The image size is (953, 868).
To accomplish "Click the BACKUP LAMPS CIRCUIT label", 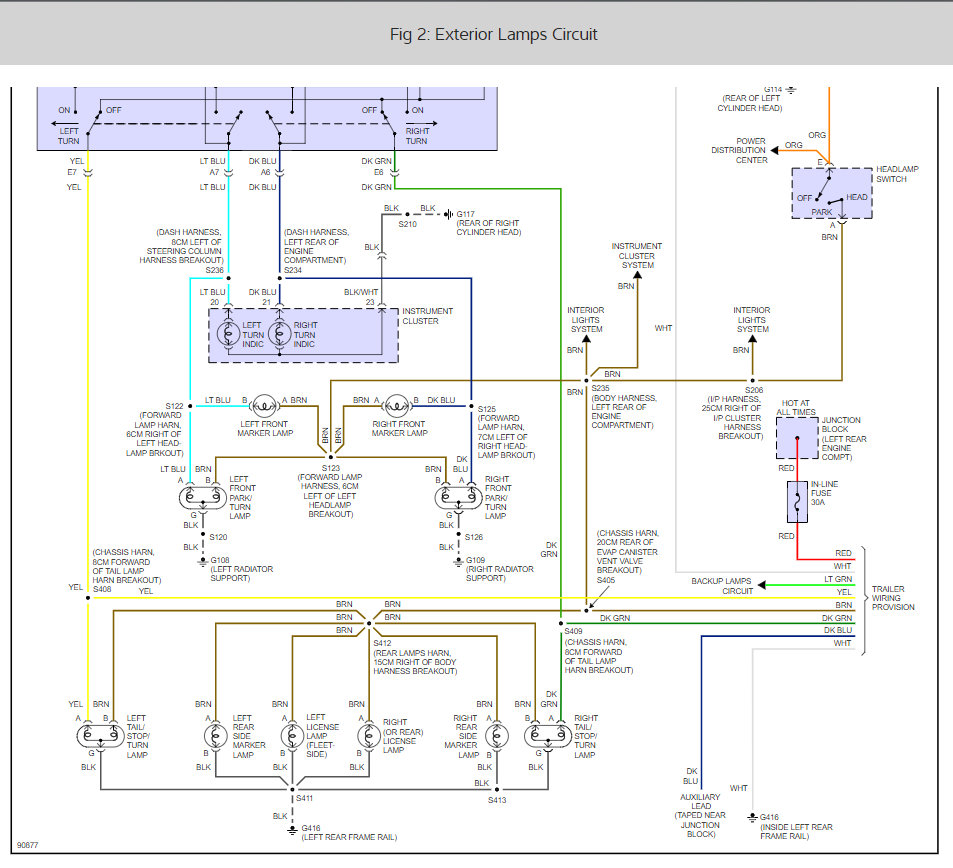I will pyautogui.click(x=721, y=586).
